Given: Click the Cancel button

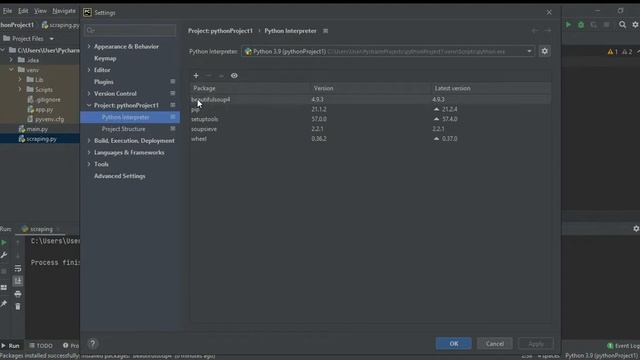Looking at the screenshot, I should point(495,344).
